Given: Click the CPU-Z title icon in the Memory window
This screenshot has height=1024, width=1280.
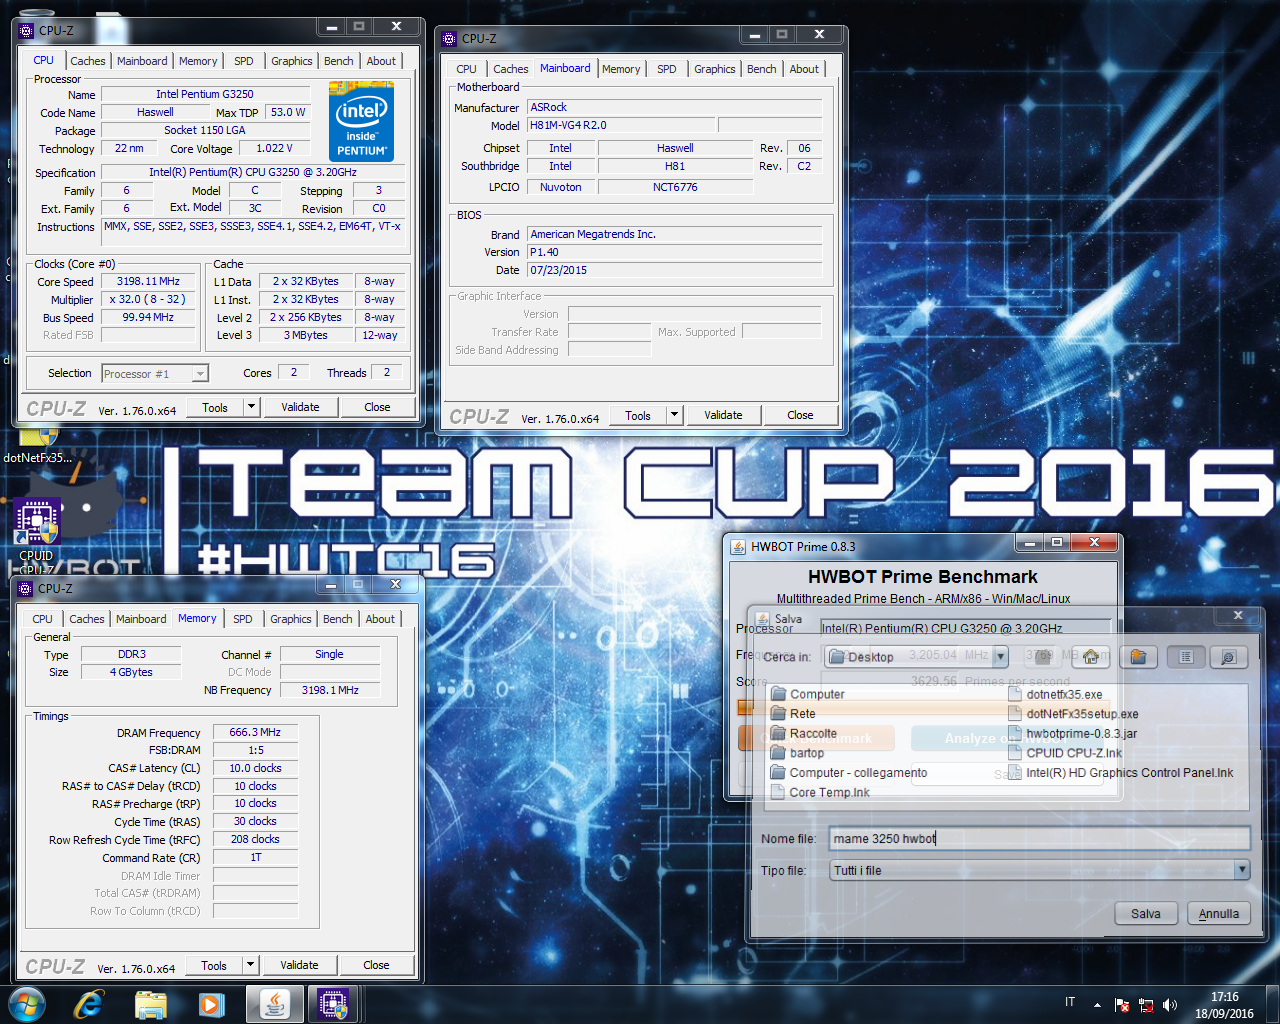Looking at the screenshot, I should coord(26,588).
